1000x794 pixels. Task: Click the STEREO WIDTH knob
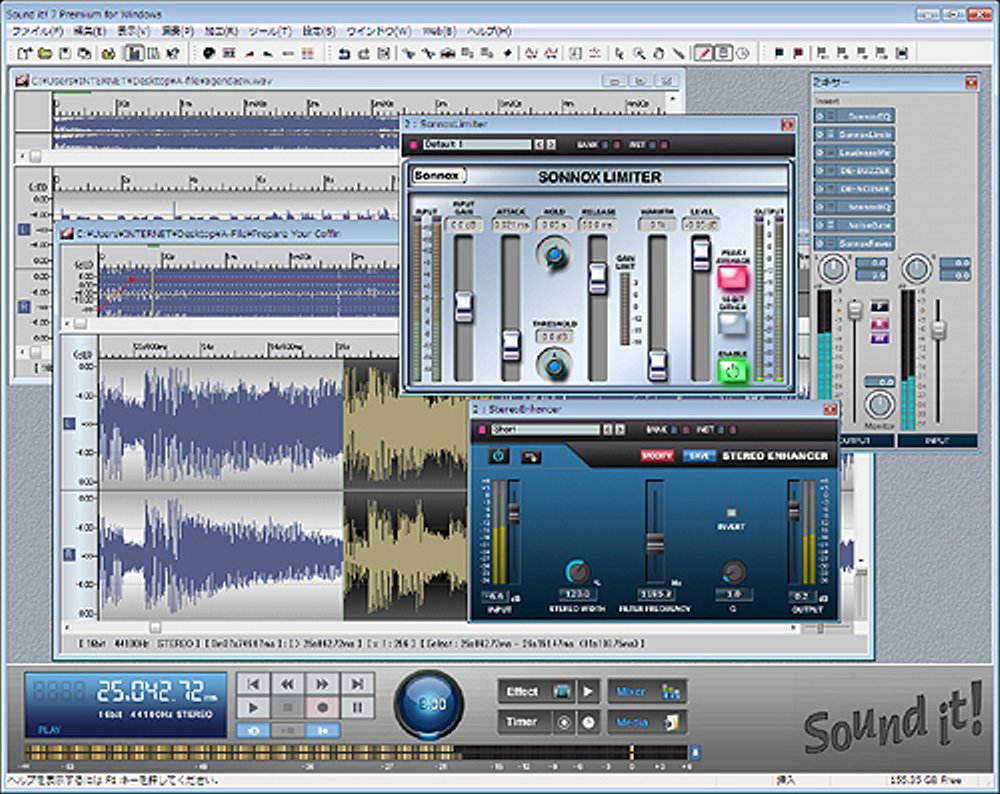click(x=578, y=571)
